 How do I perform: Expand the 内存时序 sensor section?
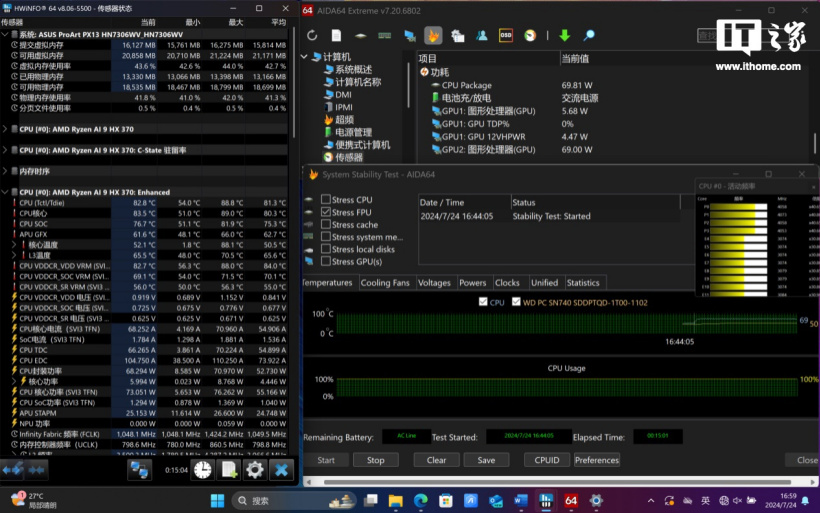pos(5,171)
